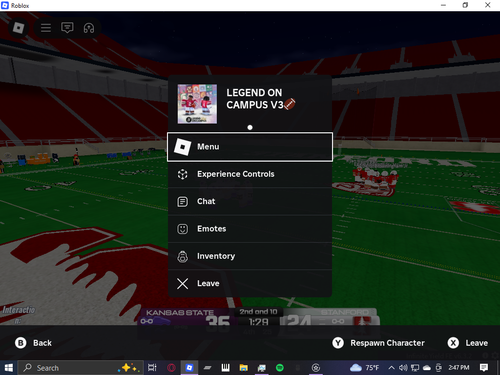
Task: Open Task View in the taskbar
Action: 152,368
